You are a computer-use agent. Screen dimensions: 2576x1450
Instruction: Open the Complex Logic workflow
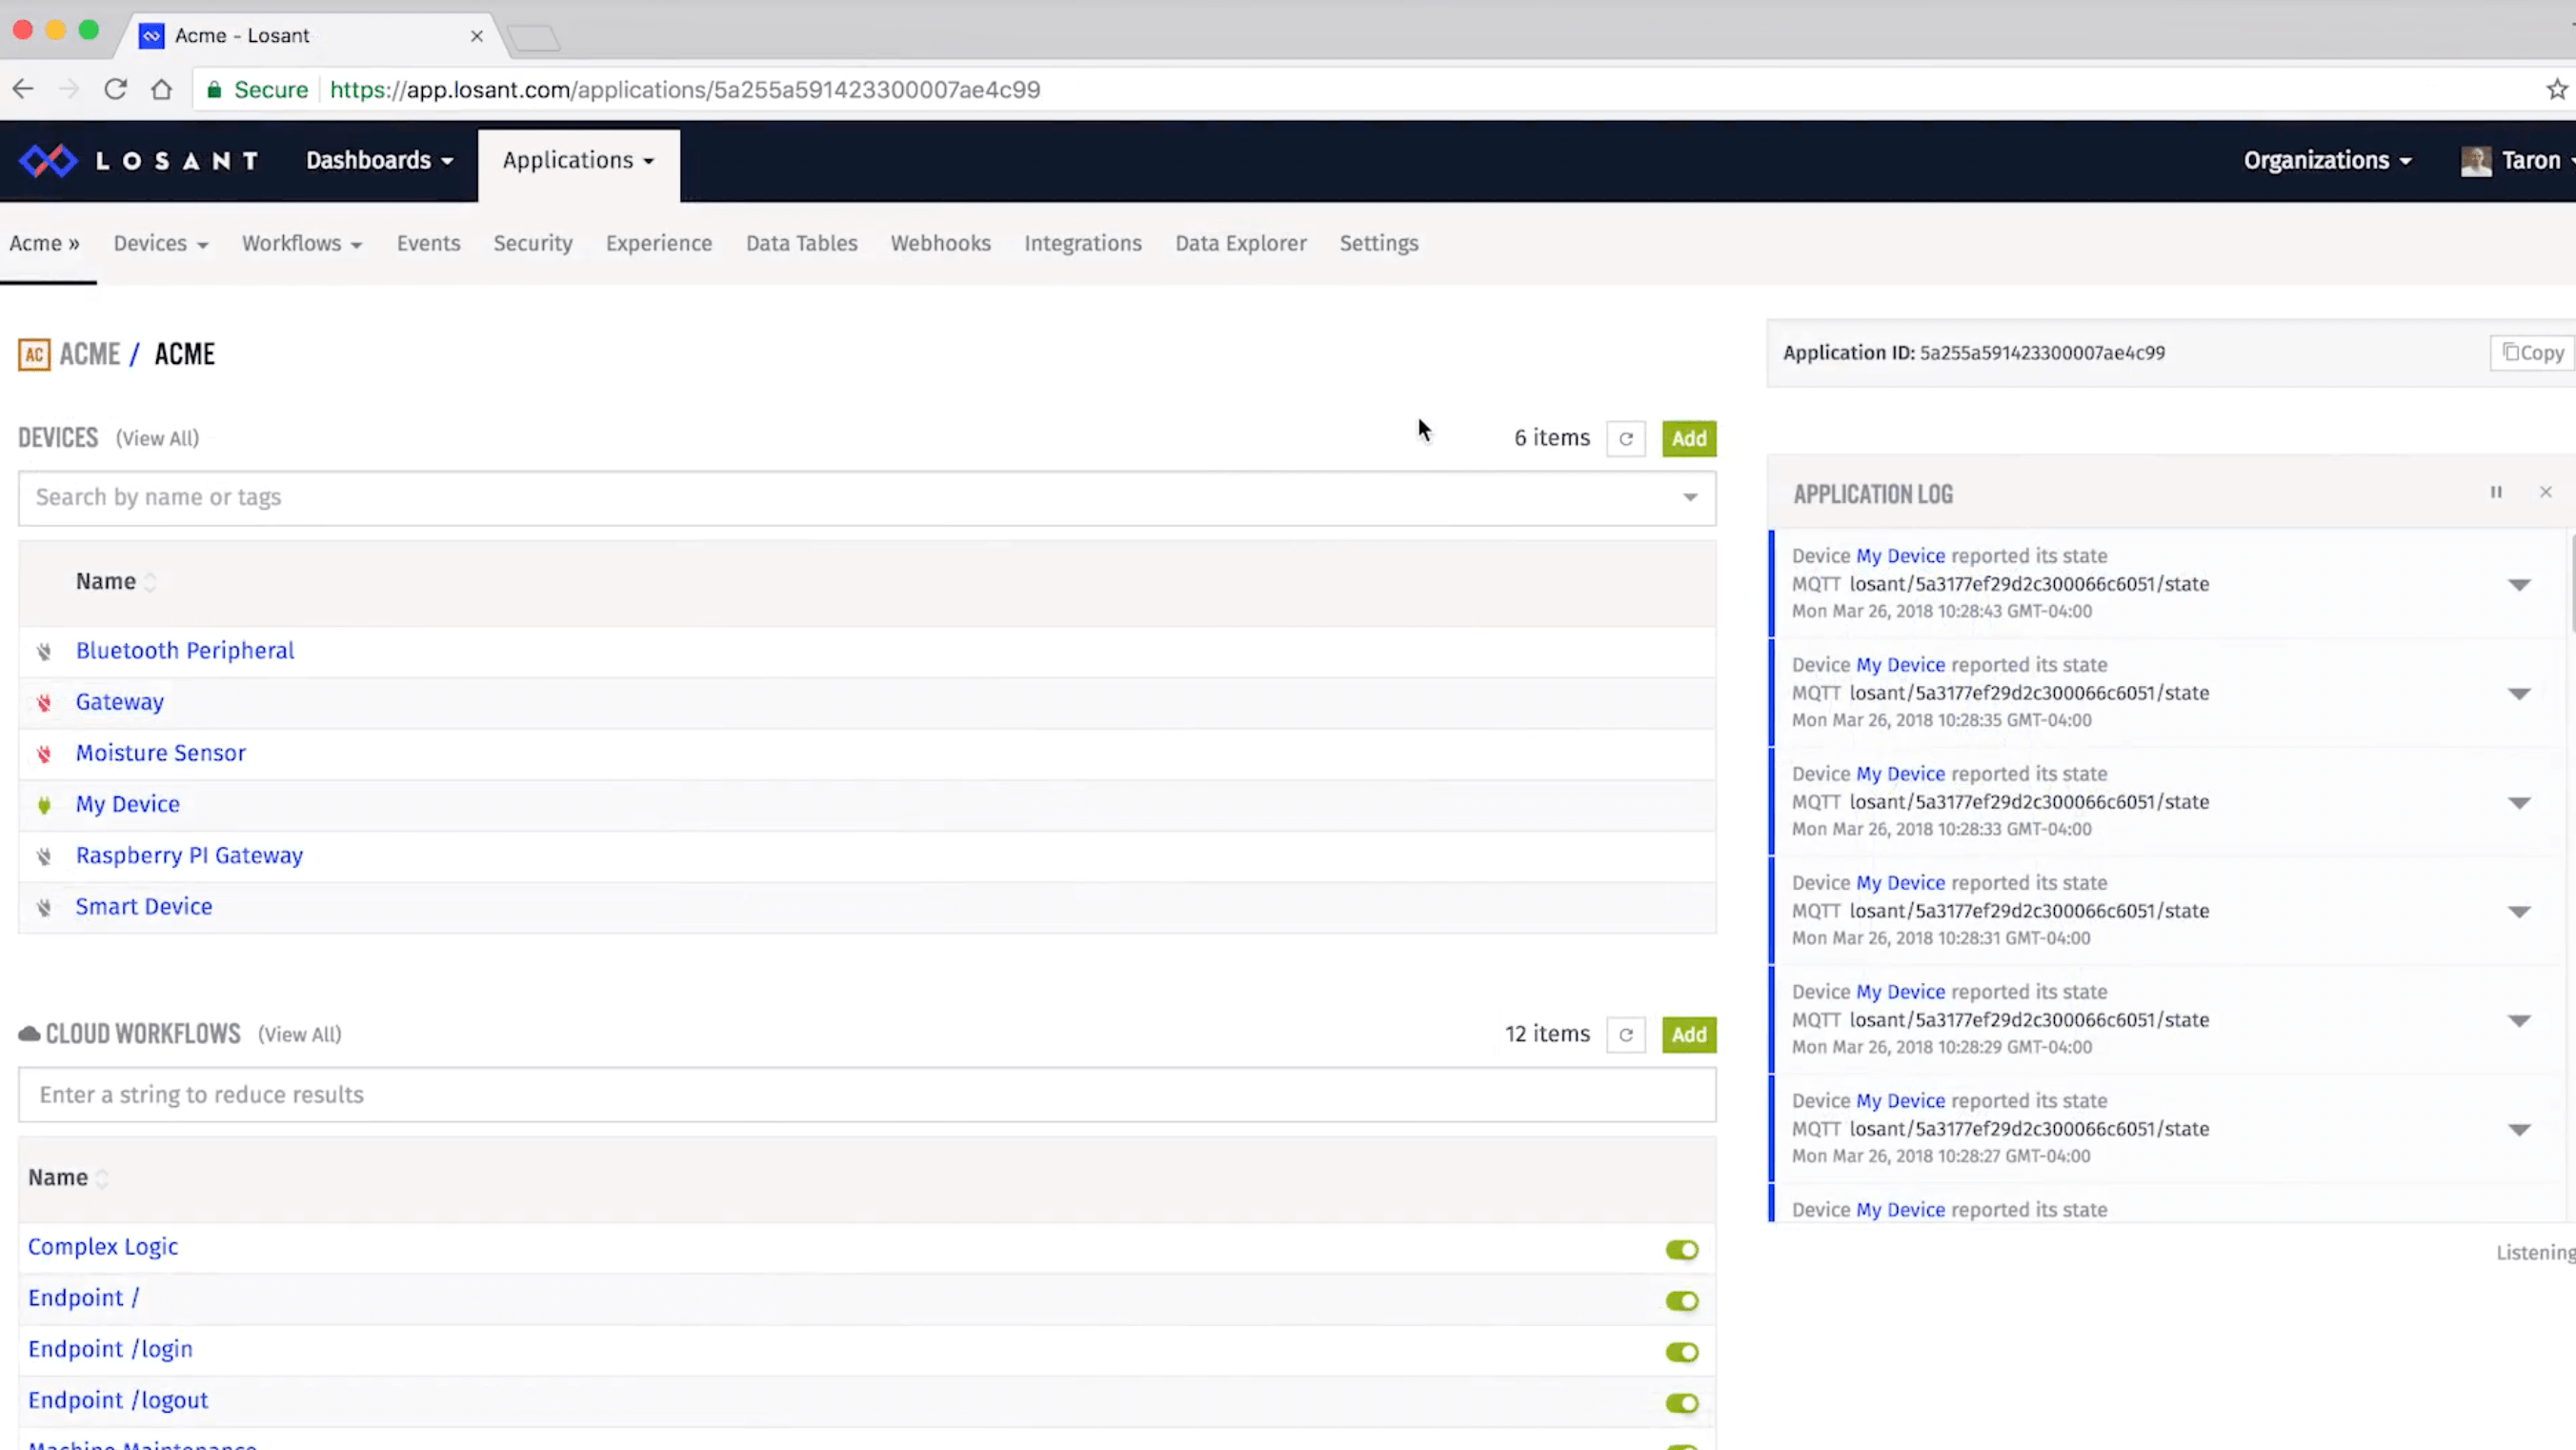click(103, 1246)
